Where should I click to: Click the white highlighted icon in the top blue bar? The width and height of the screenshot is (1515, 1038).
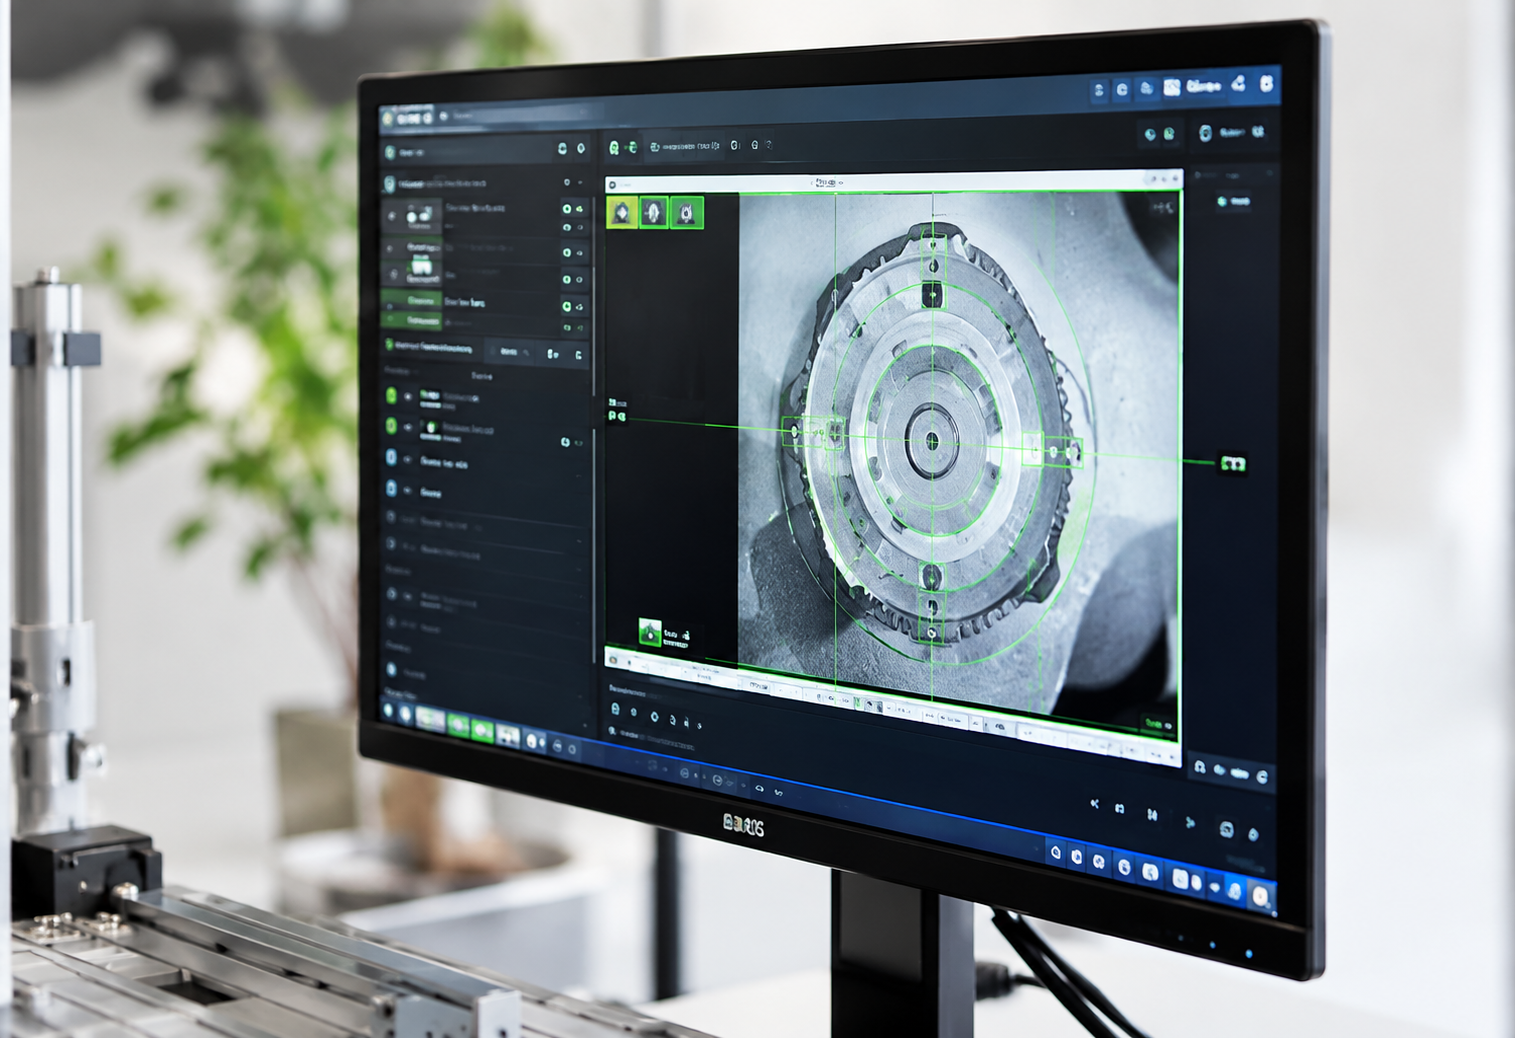pos(1172,88)
